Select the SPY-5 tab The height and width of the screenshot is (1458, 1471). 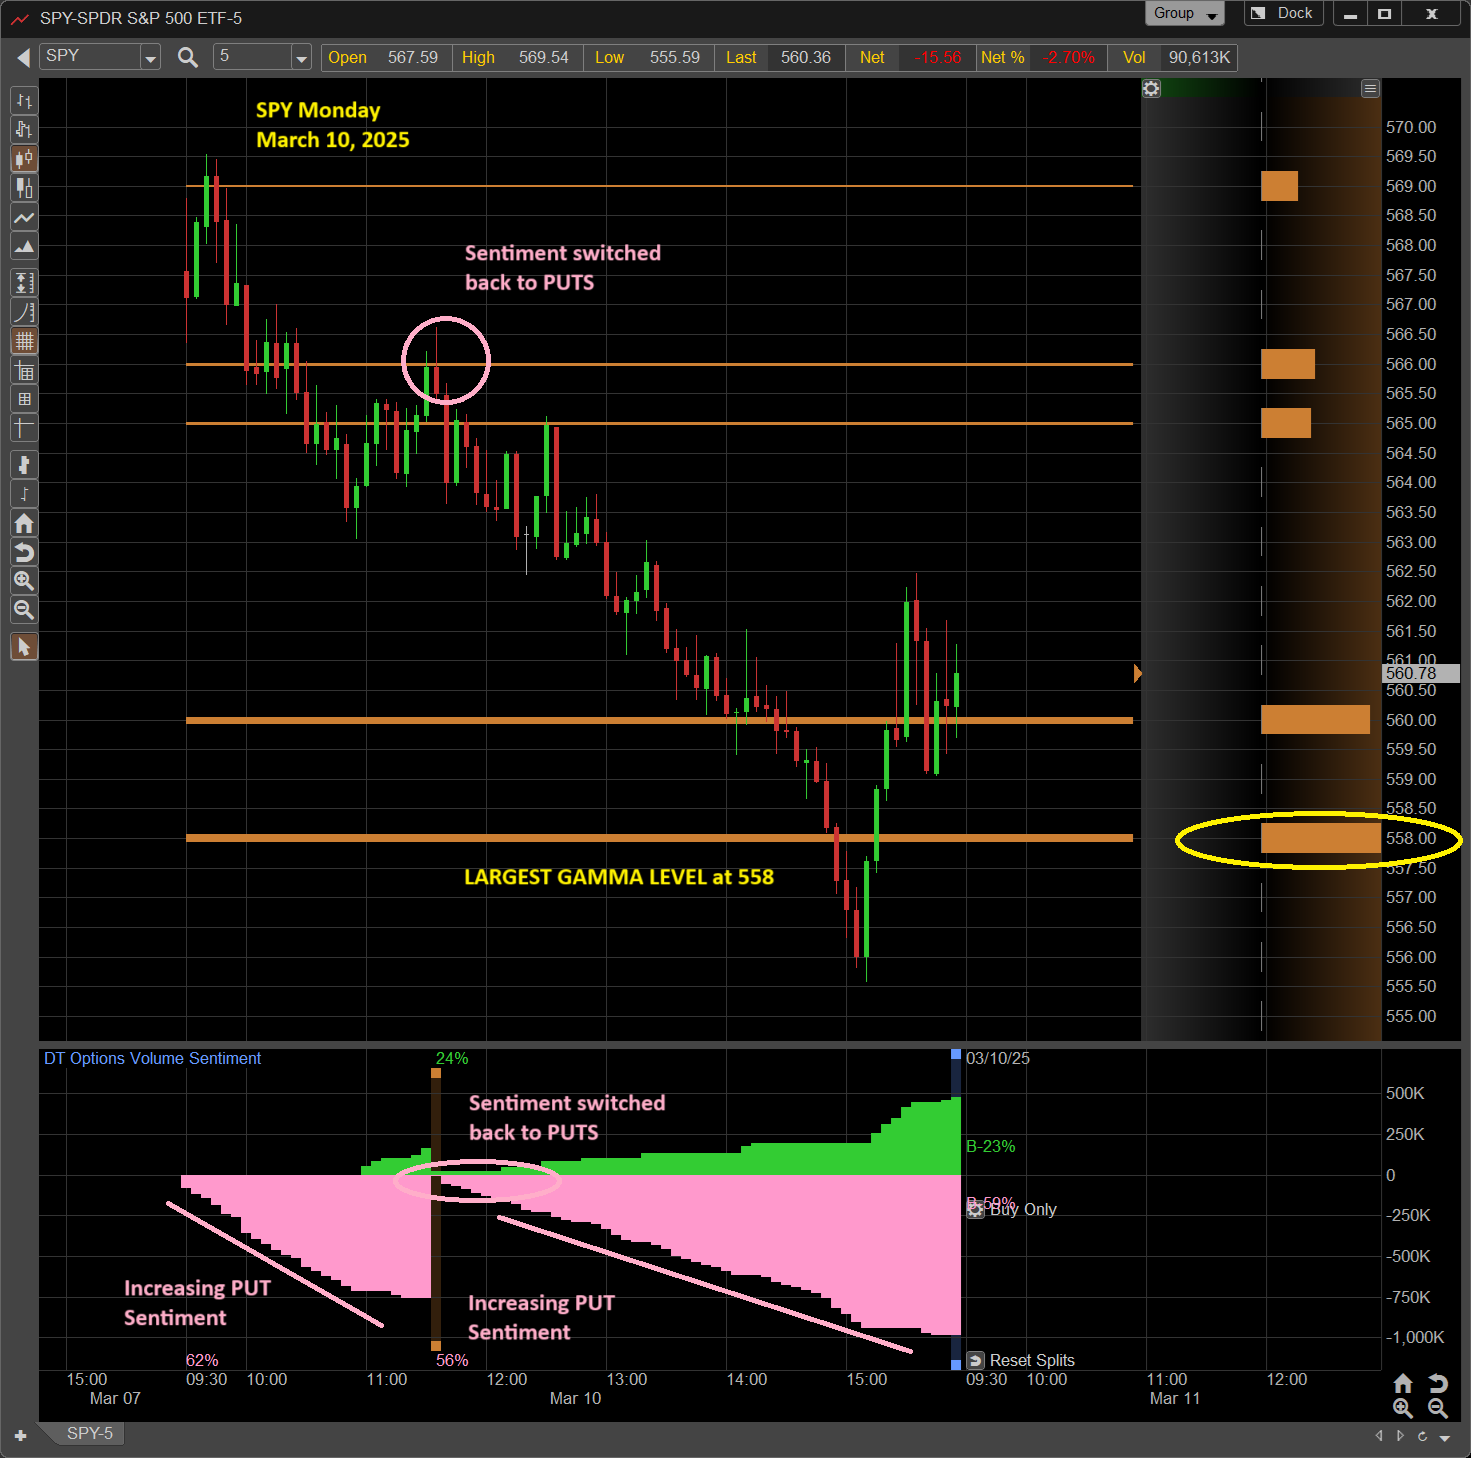[x=90, y=1433]
